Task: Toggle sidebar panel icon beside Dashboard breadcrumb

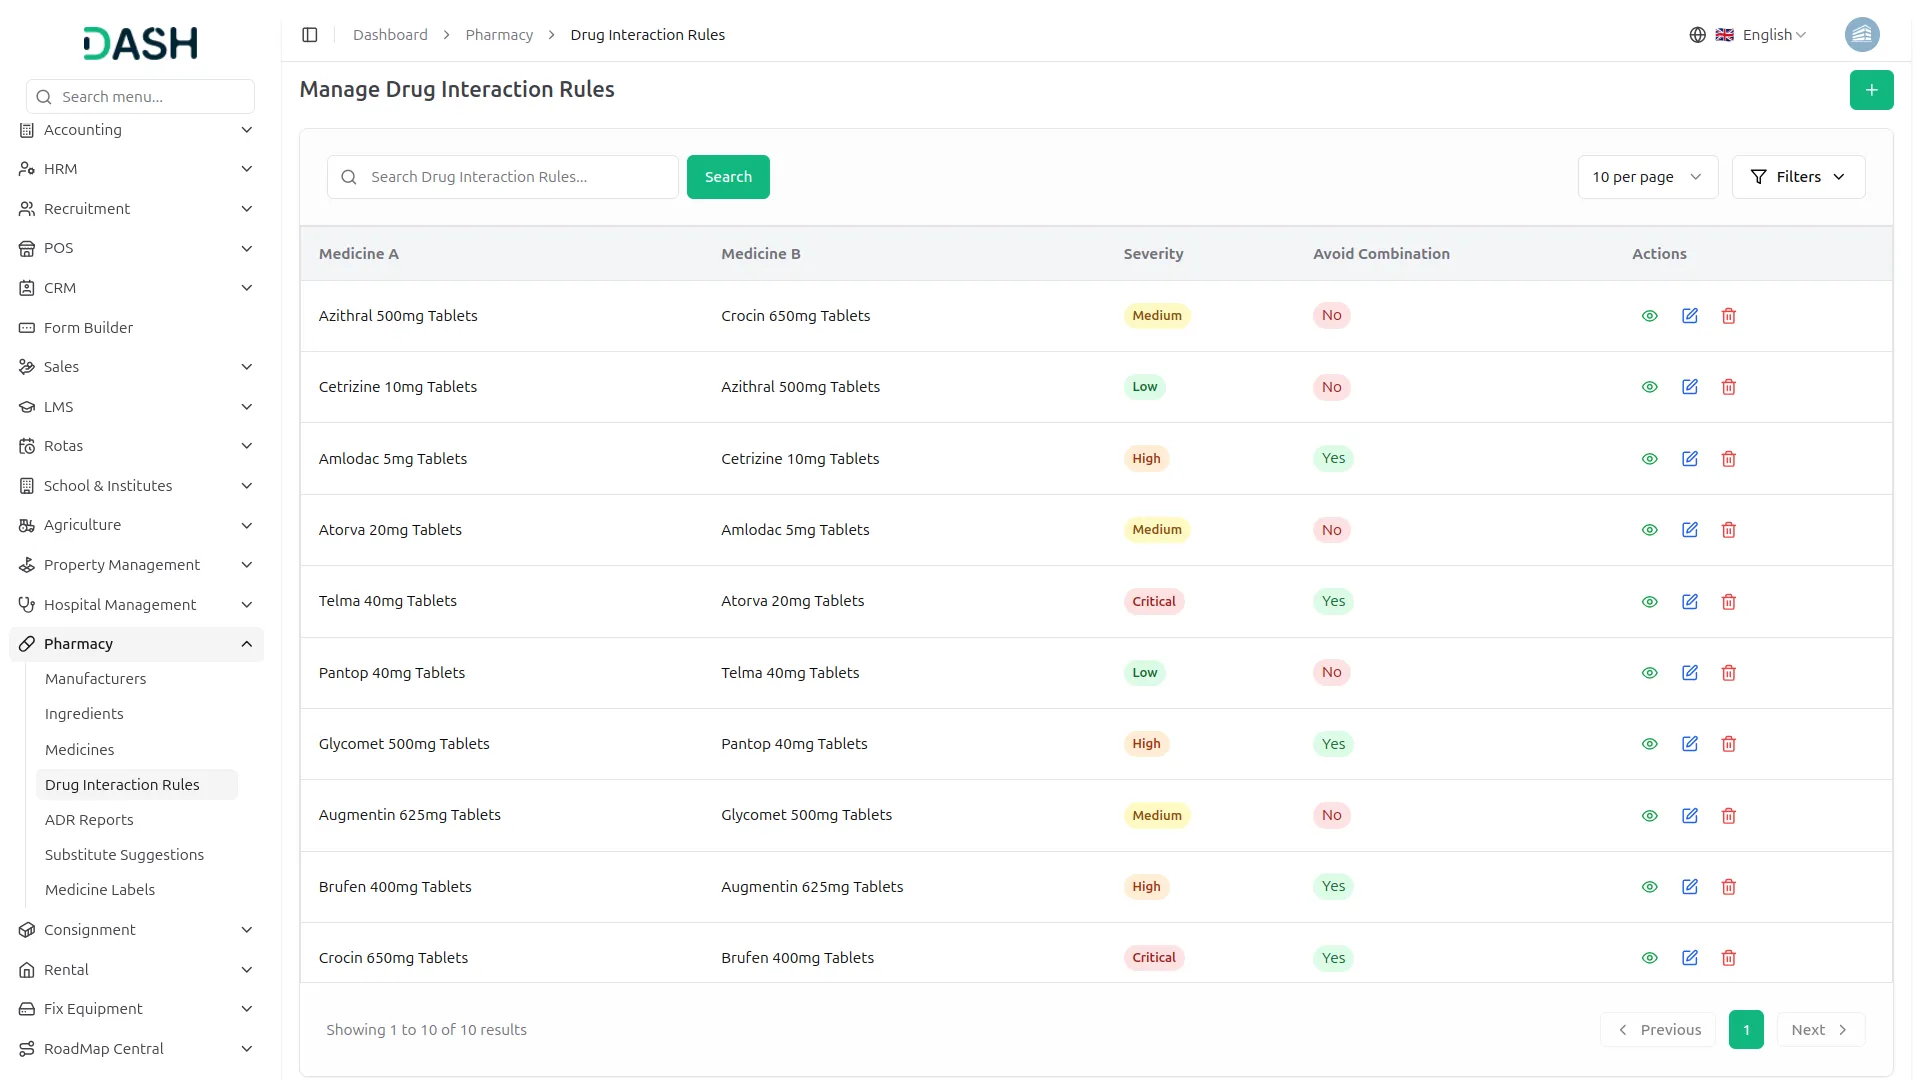Action: click(310, 35)
